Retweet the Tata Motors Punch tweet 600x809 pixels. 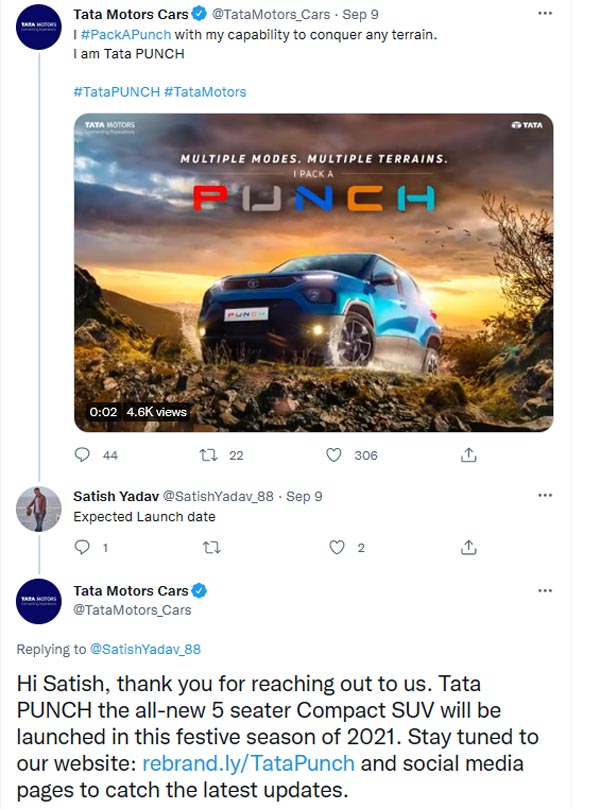tap(208, 455)
